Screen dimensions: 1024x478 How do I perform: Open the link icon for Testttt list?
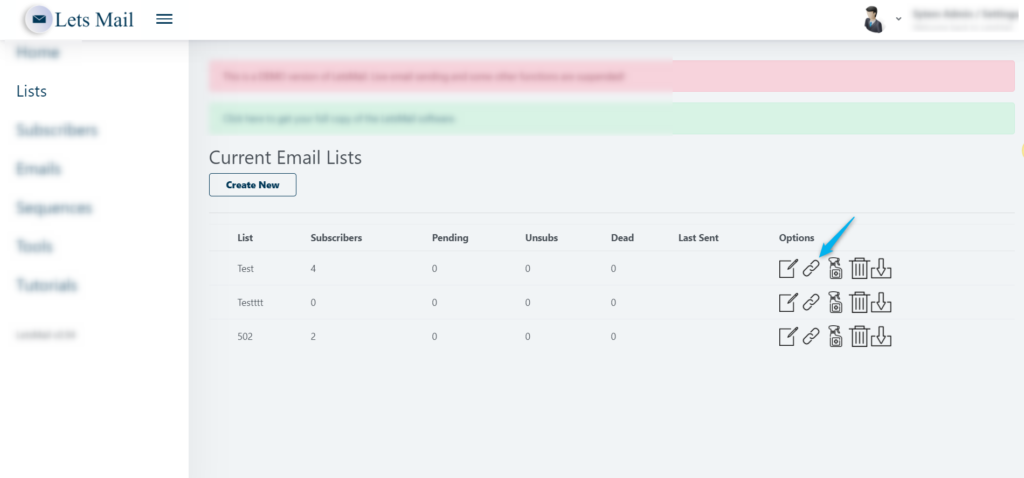coord(810,302)
